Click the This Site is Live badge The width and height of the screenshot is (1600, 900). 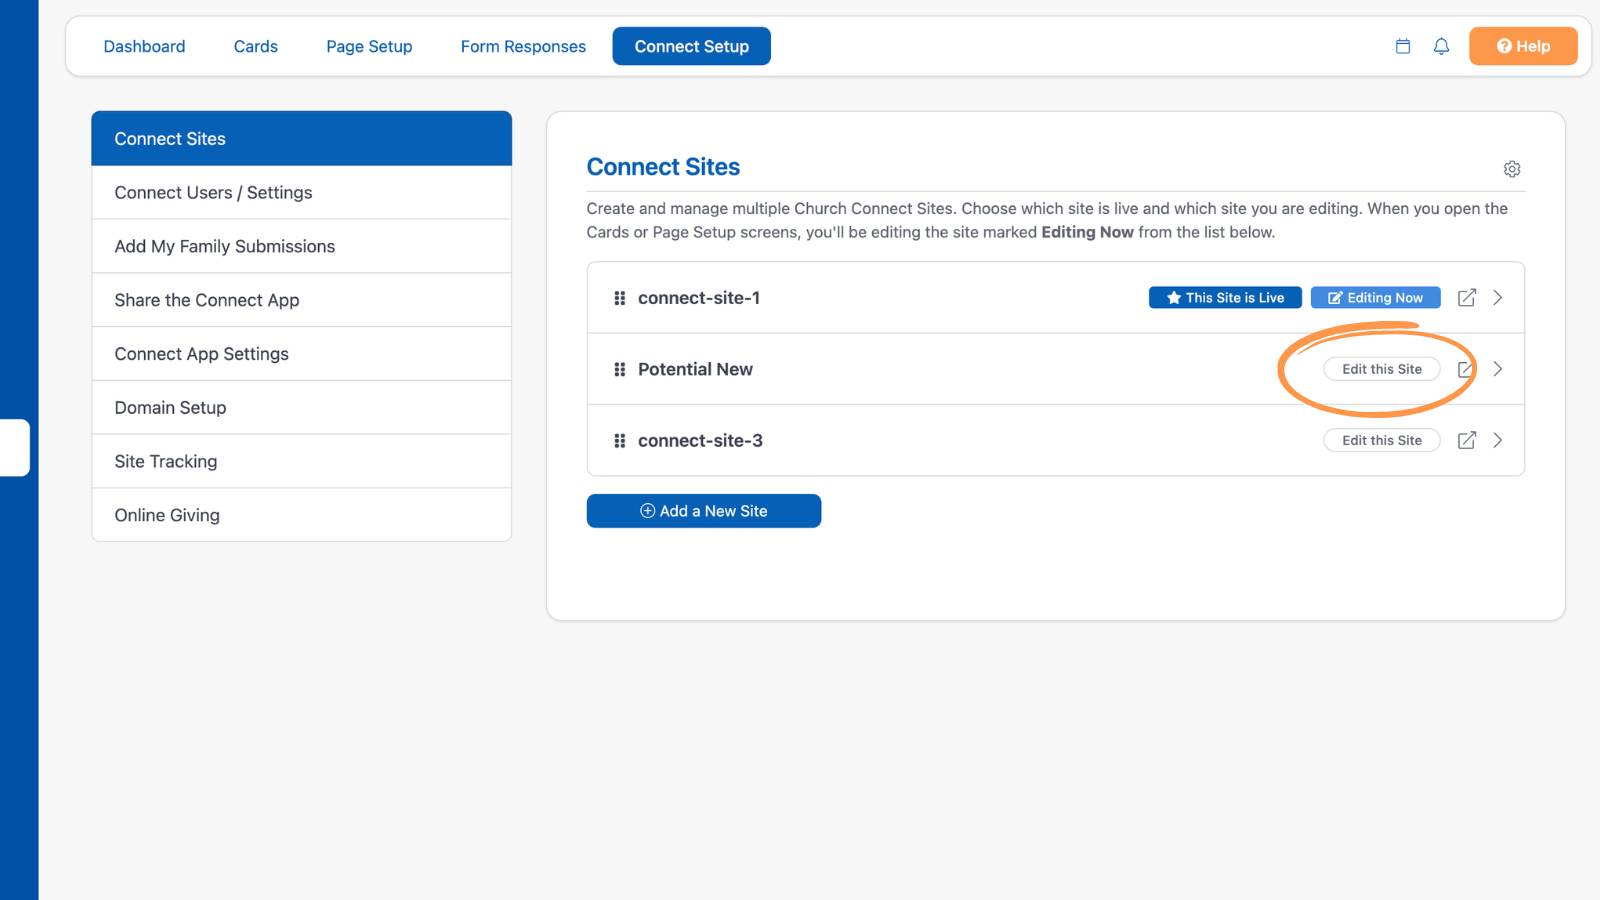pyautogui.click(x=1225, y=298)
